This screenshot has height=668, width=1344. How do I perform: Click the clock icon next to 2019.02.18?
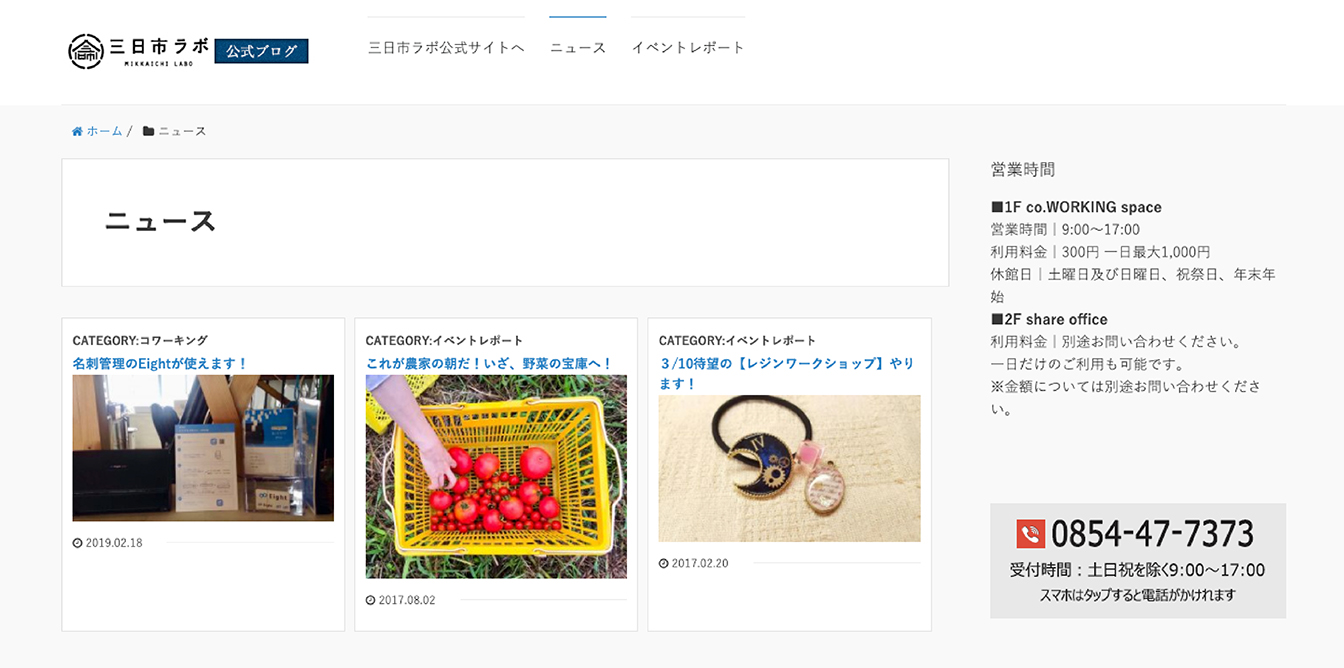click(x=77, y=543)
